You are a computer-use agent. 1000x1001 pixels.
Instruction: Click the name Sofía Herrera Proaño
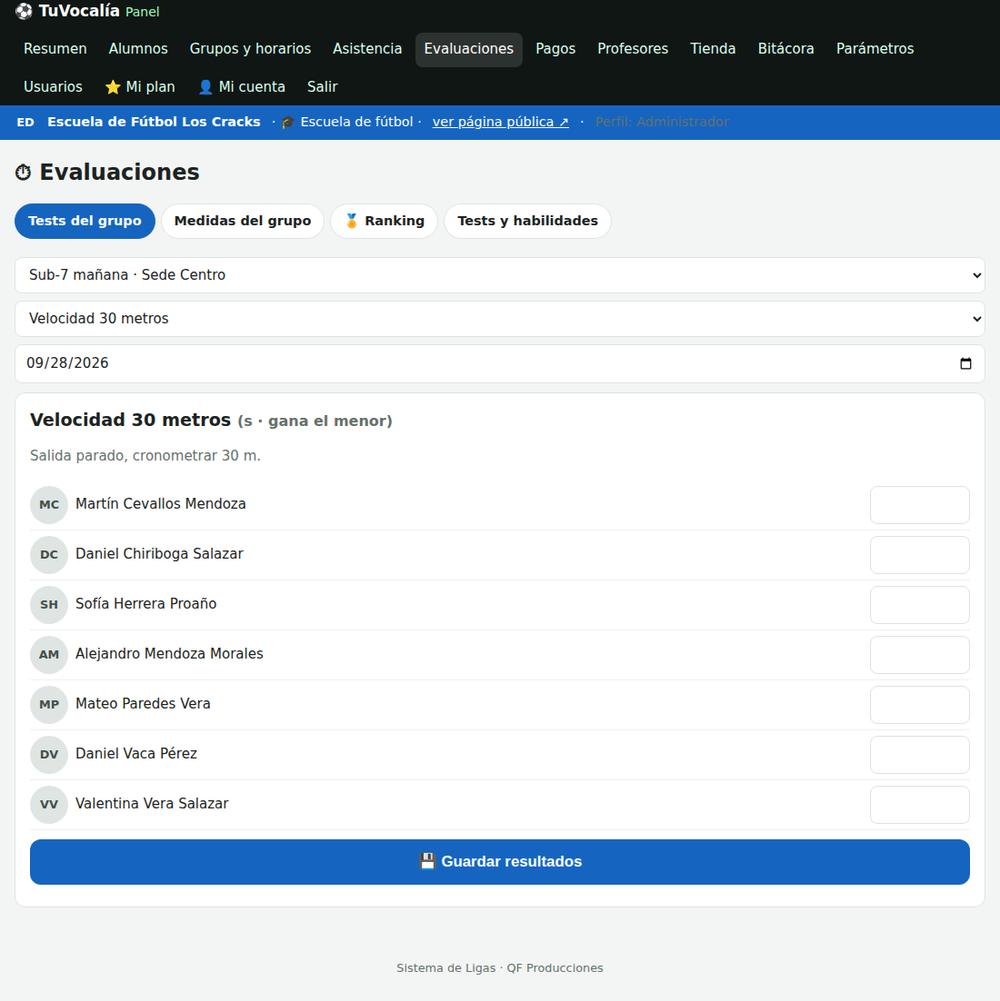pyautogui.click(x=146, y=604)
